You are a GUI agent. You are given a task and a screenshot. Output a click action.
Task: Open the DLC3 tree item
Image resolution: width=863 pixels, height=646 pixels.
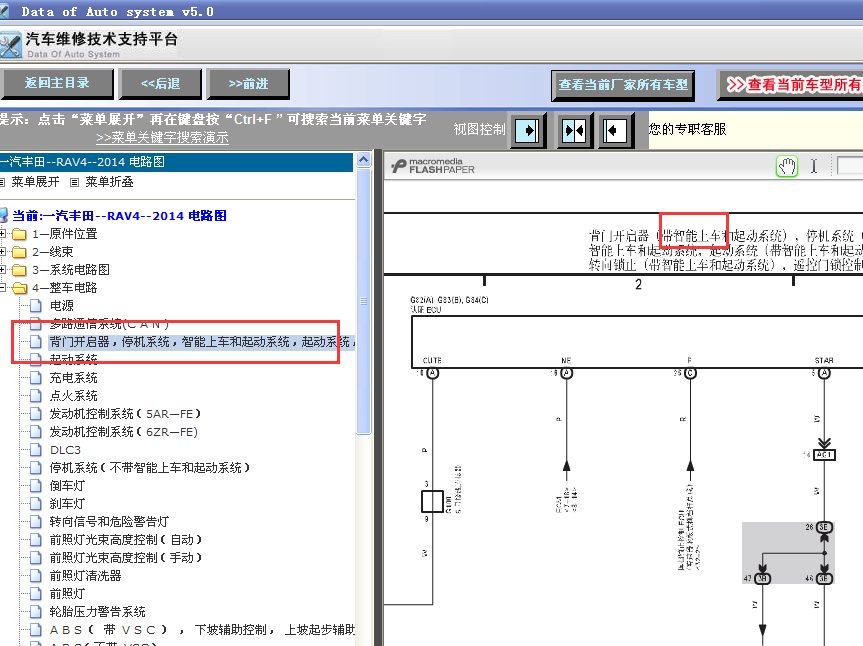tap(65, 450)
